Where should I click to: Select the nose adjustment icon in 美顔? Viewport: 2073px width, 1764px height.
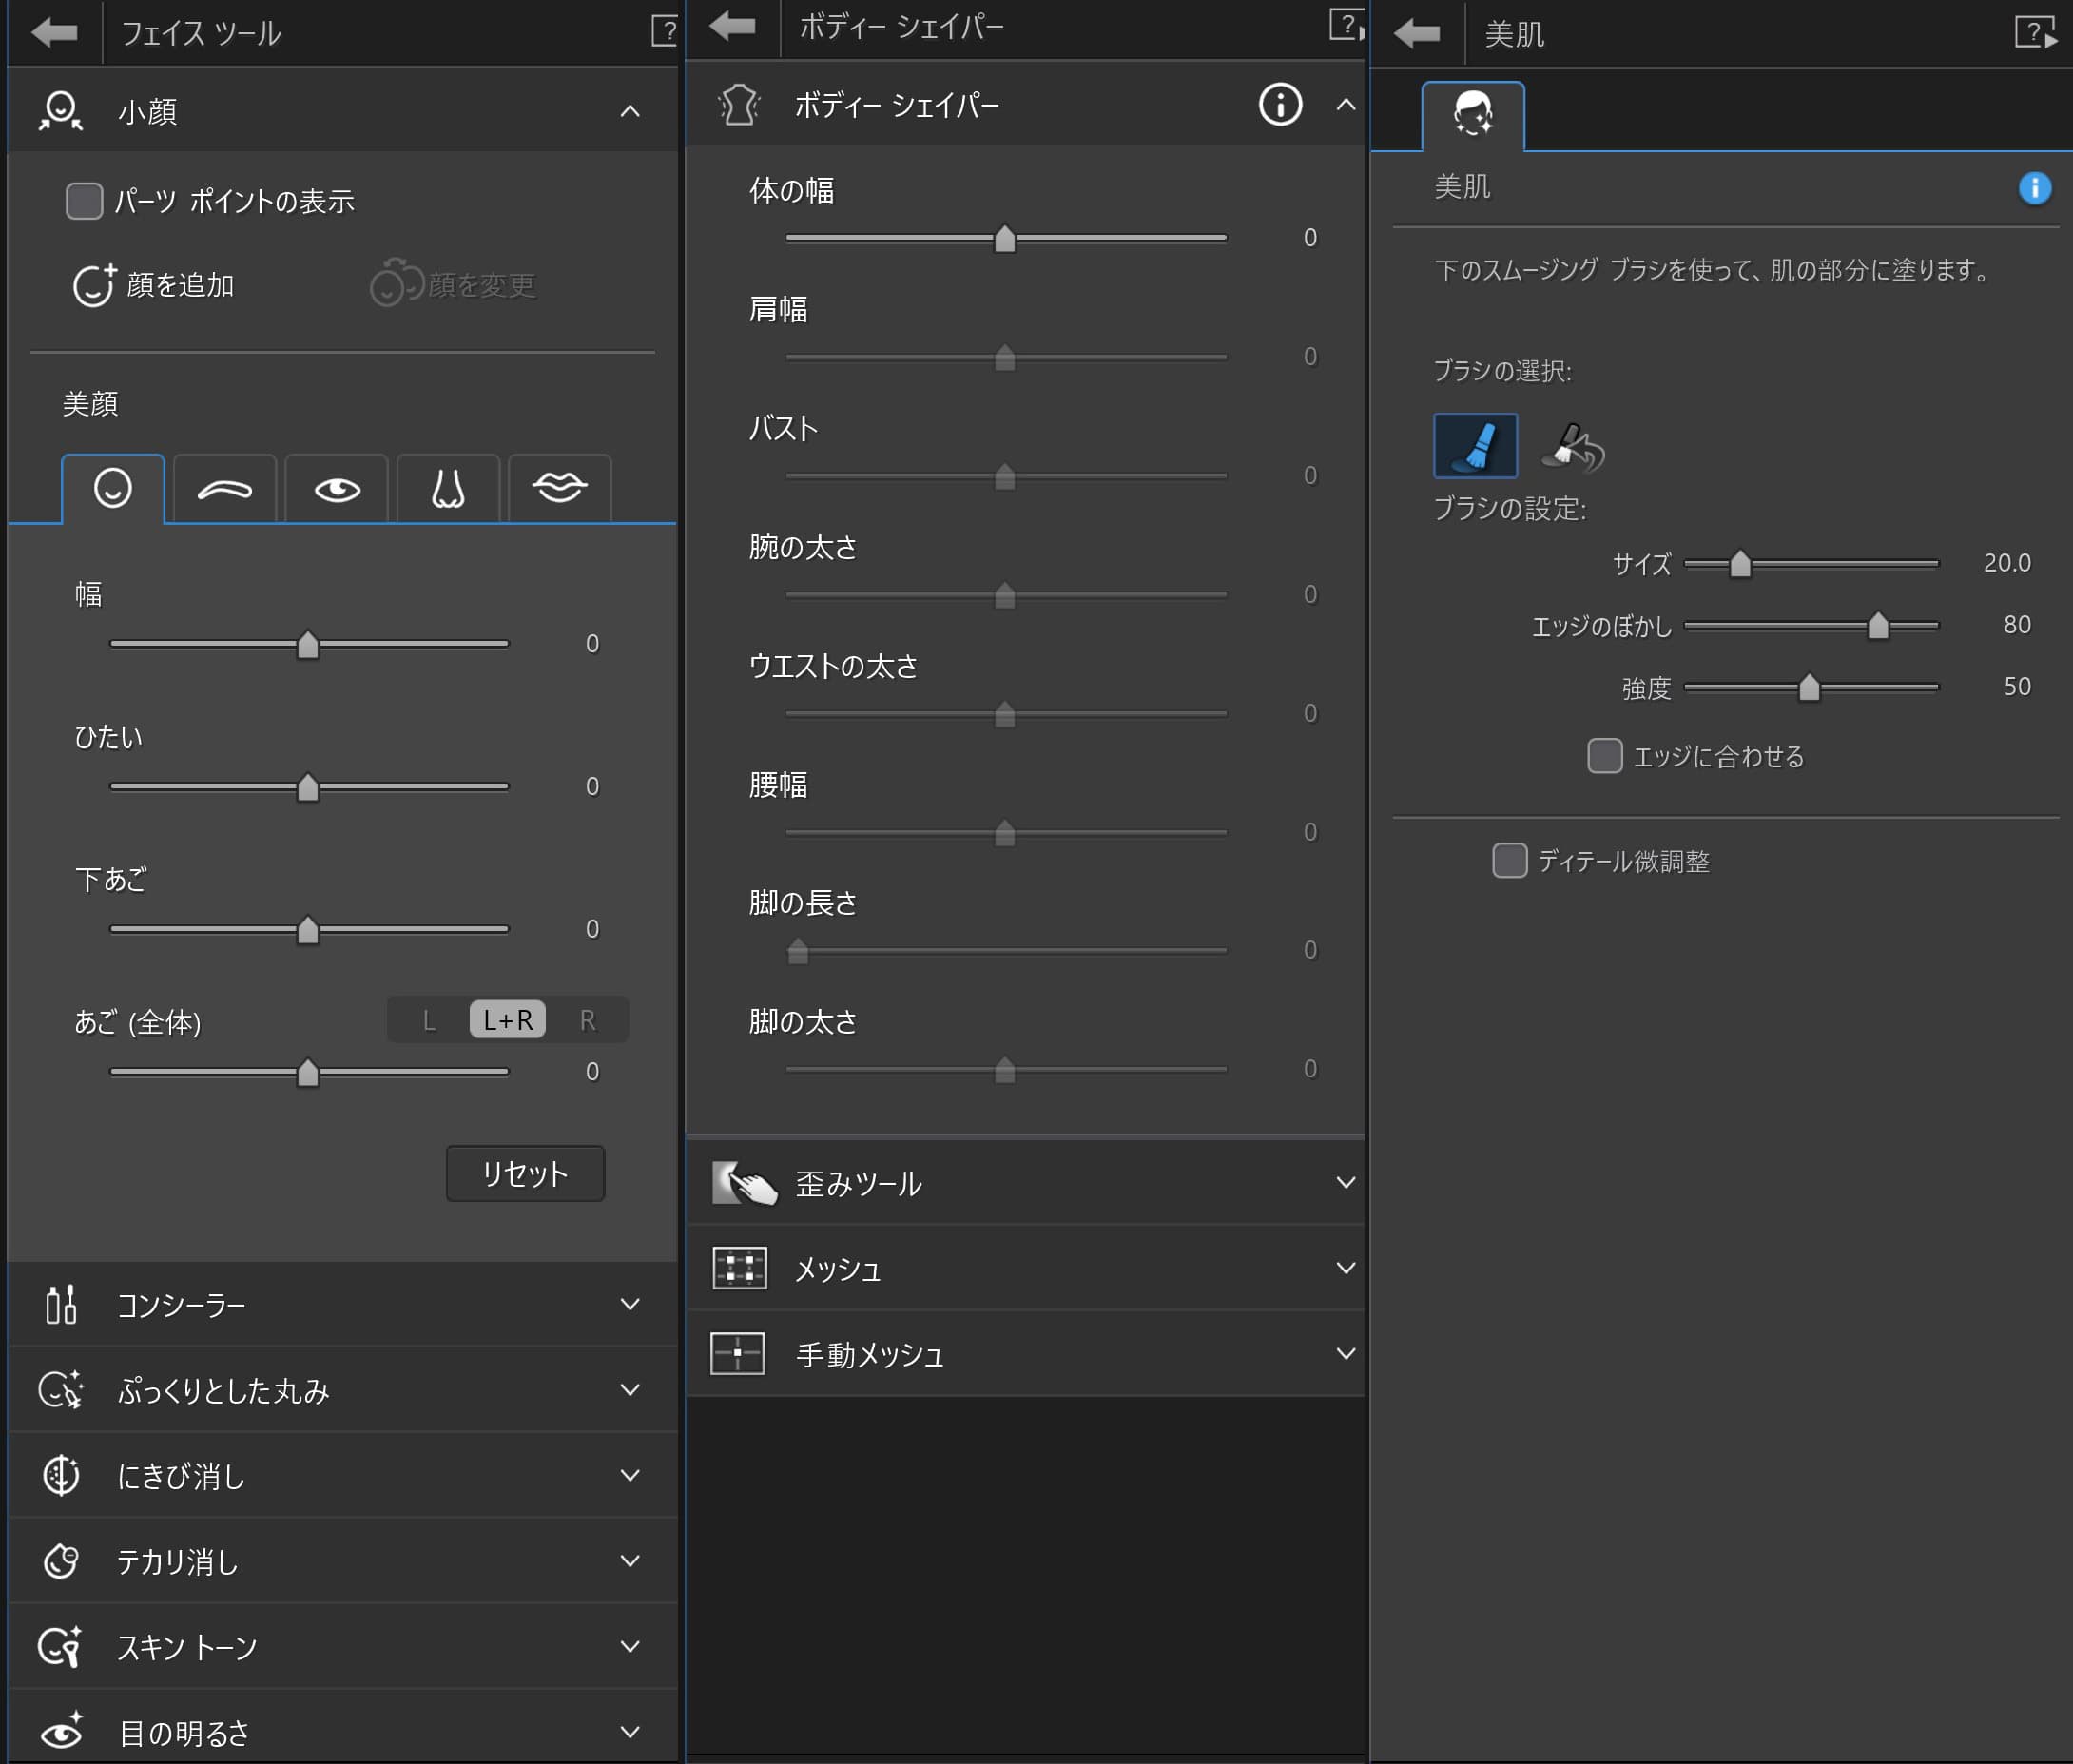[448, 488]
